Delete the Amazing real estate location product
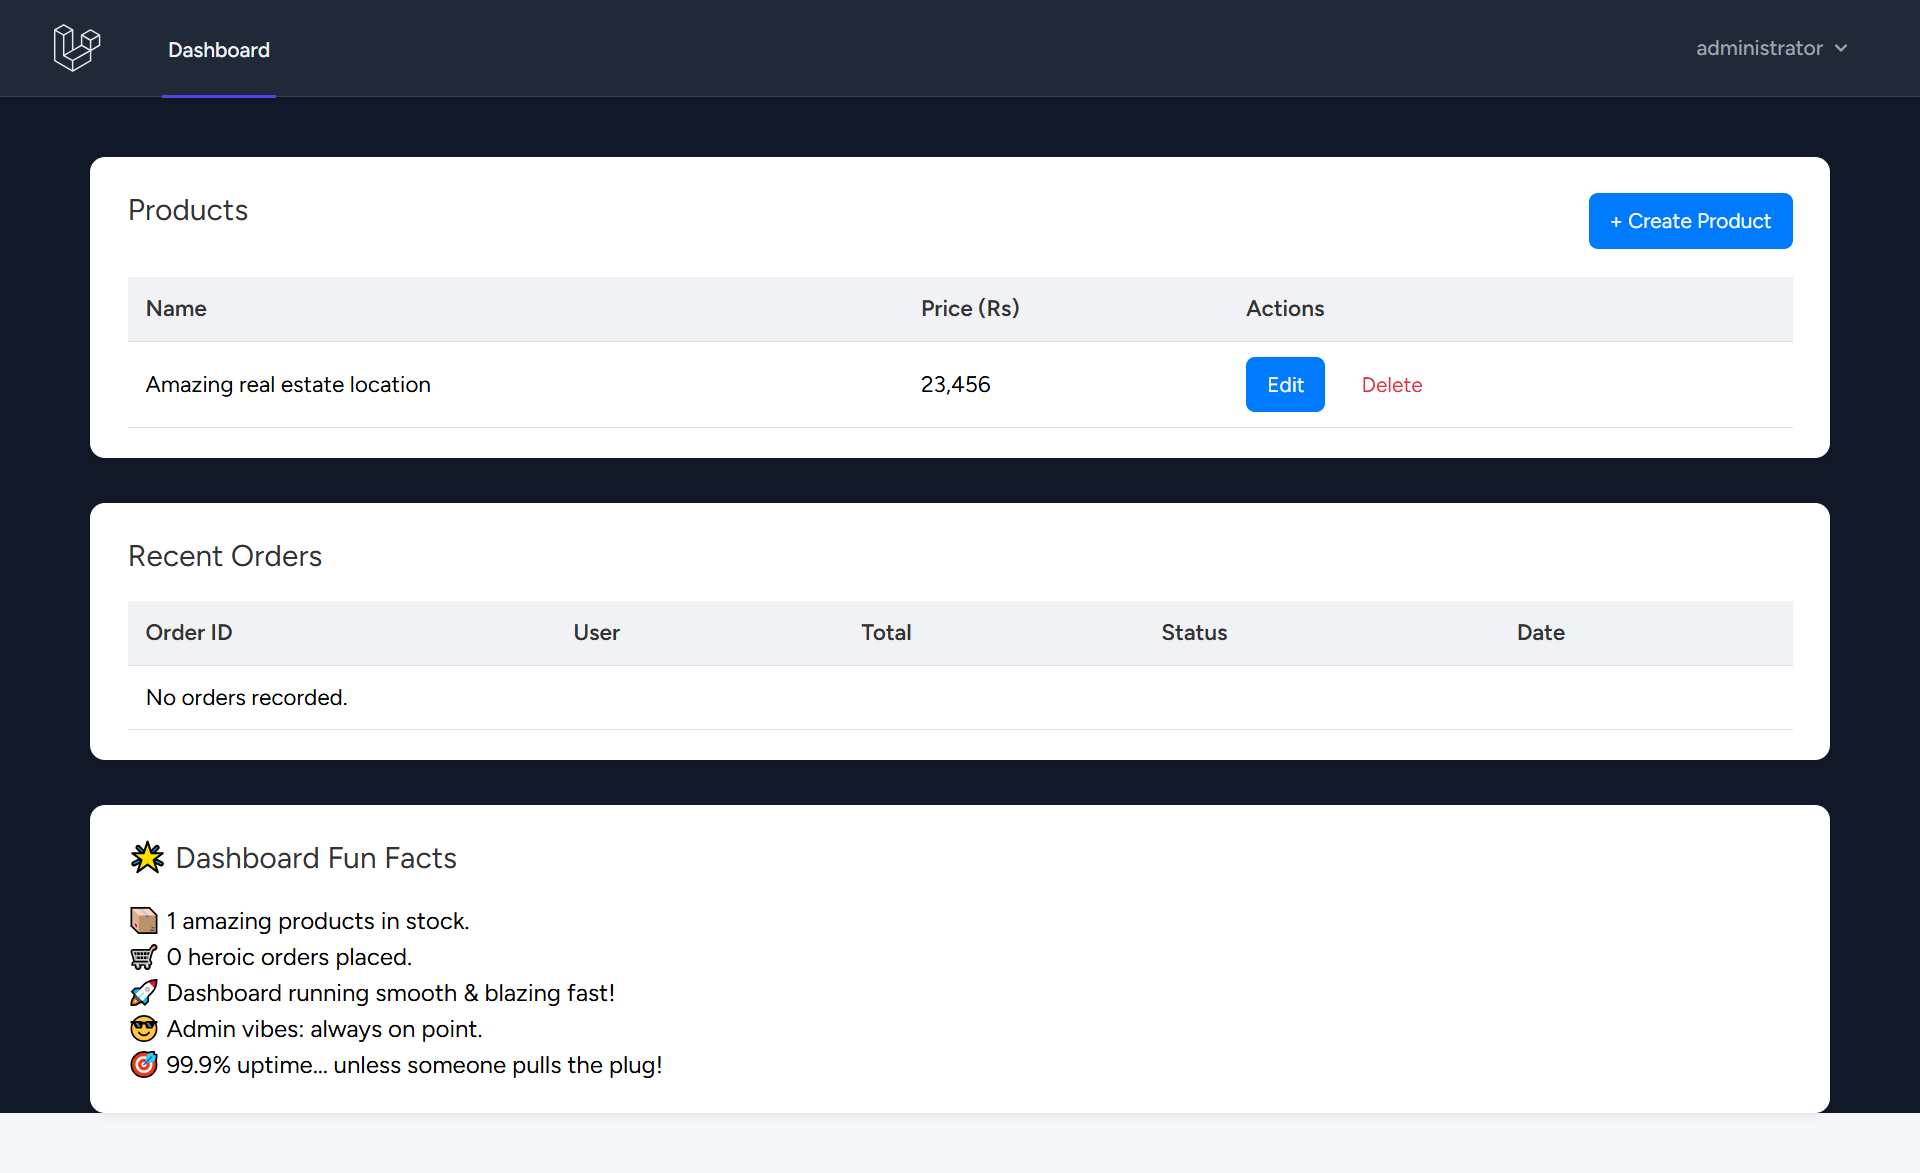The image size is (1920, 1173). pyautogui.click(x=1391, y=385)
